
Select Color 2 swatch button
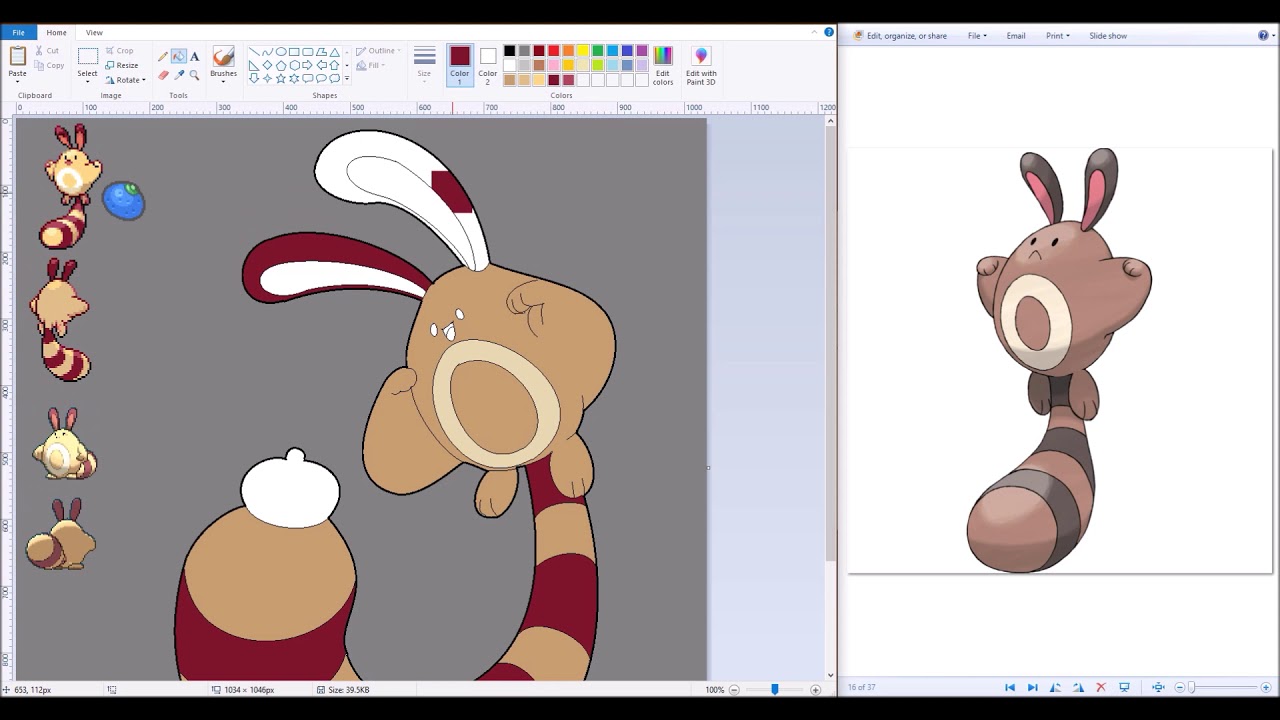[x=487, y=66]
